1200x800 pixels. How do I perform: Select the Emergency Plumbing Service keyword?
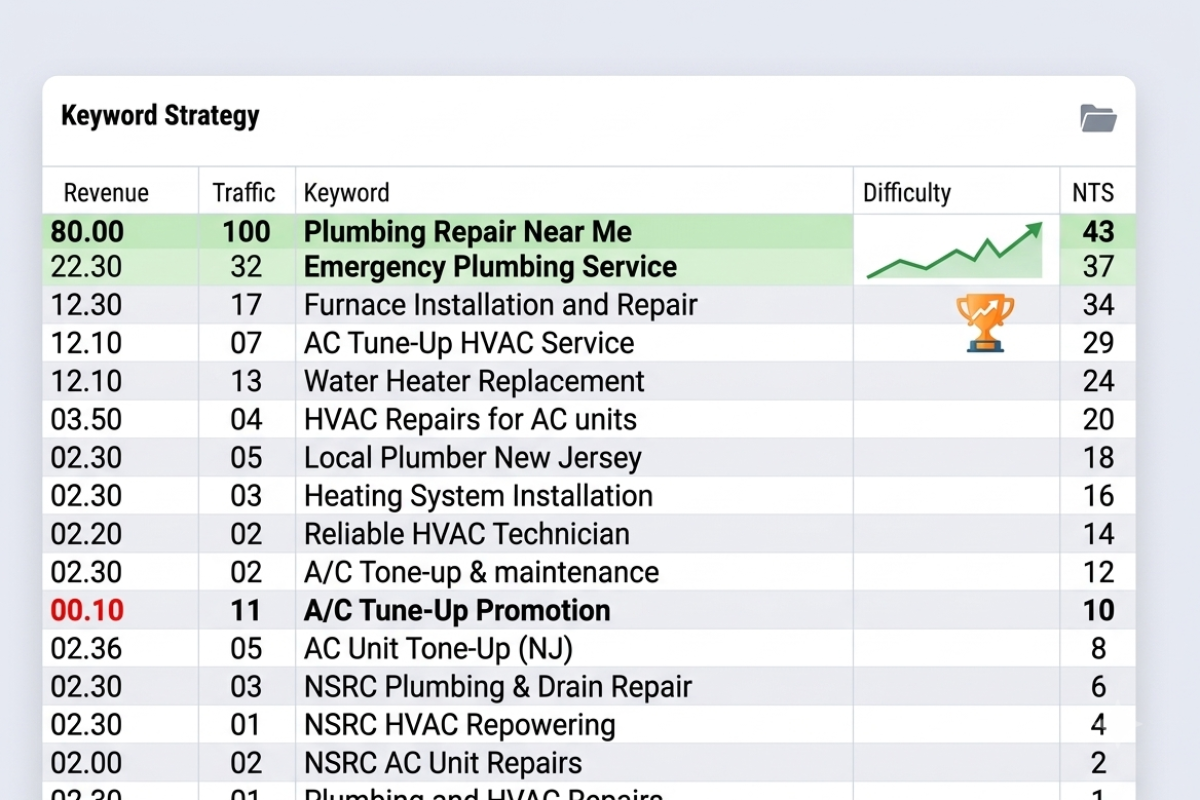pyautogui.click(x=490, y=267)
